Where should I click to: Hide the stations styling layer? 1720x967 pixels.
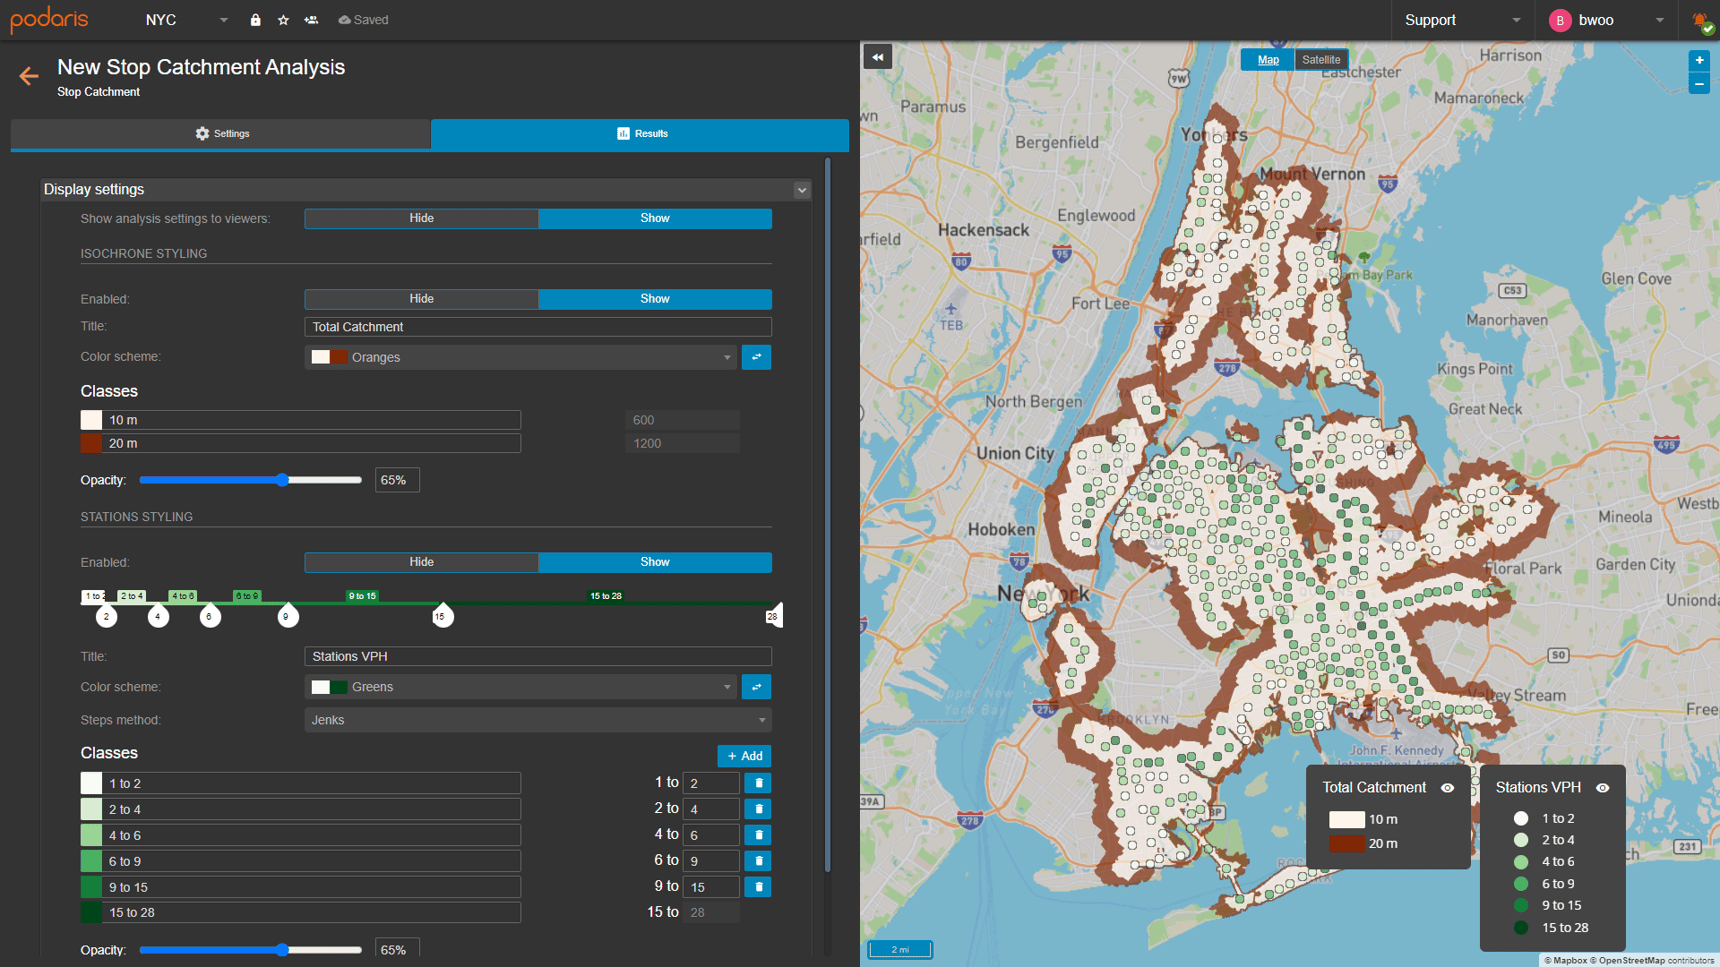421,562
